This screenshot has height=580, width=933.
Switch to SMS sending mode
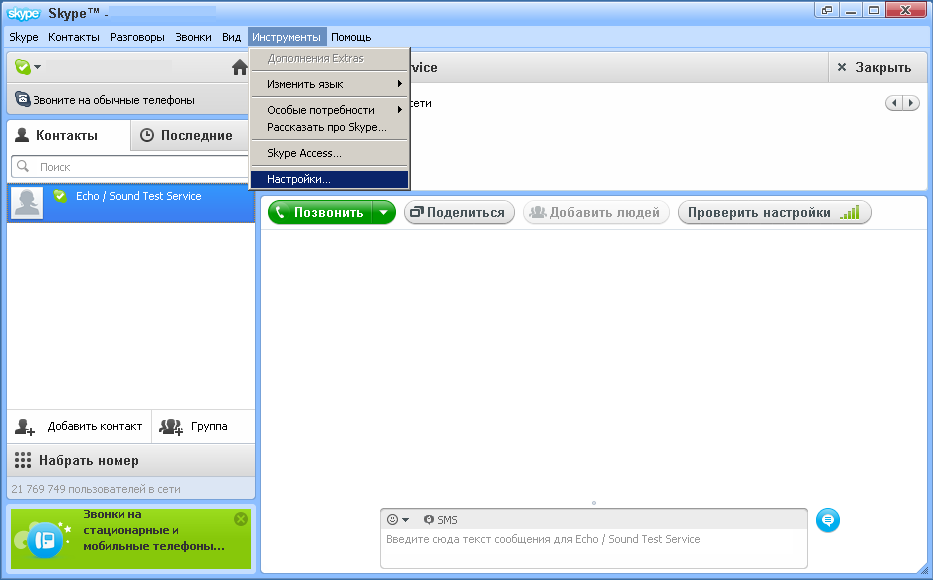tap(441, 519)
